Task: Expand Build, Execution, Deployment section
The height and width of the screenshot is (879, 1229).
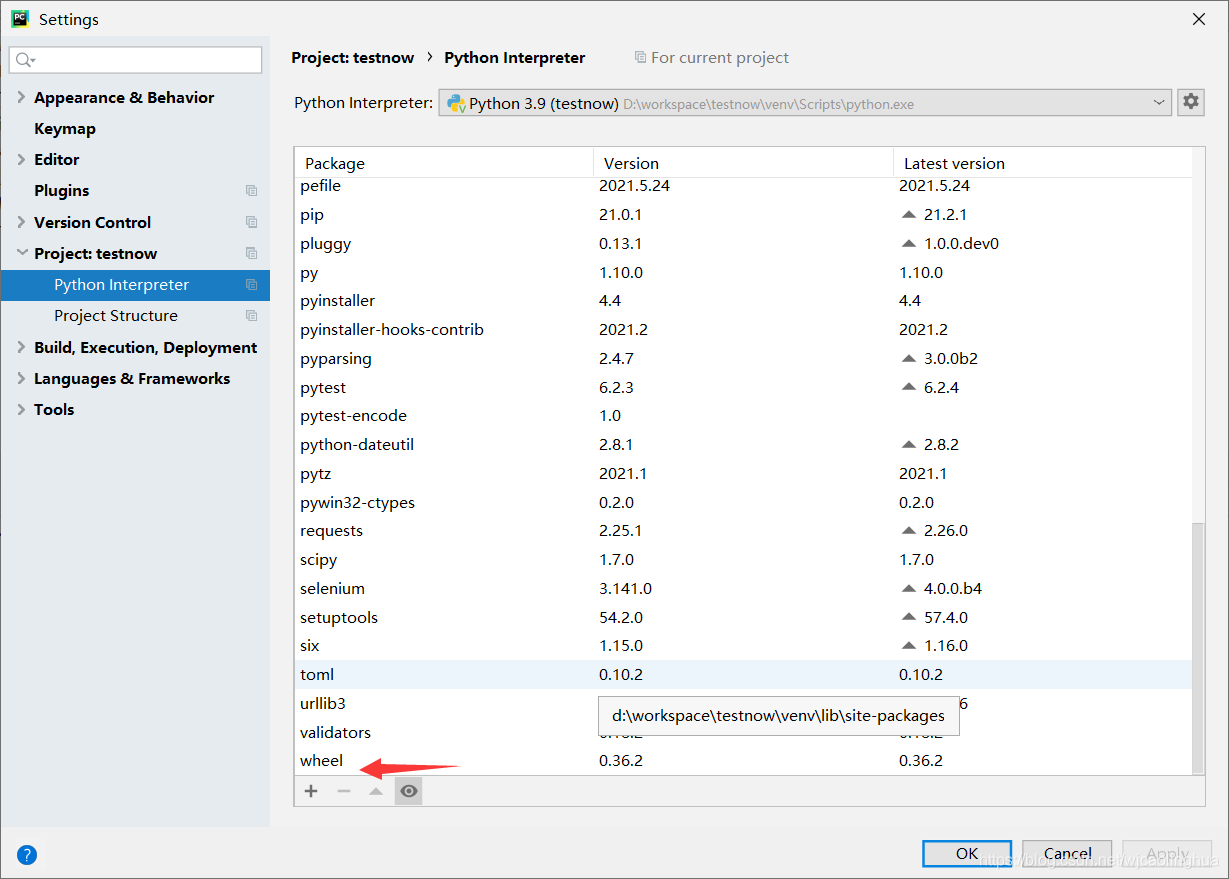Action: [x=21, y=347]
